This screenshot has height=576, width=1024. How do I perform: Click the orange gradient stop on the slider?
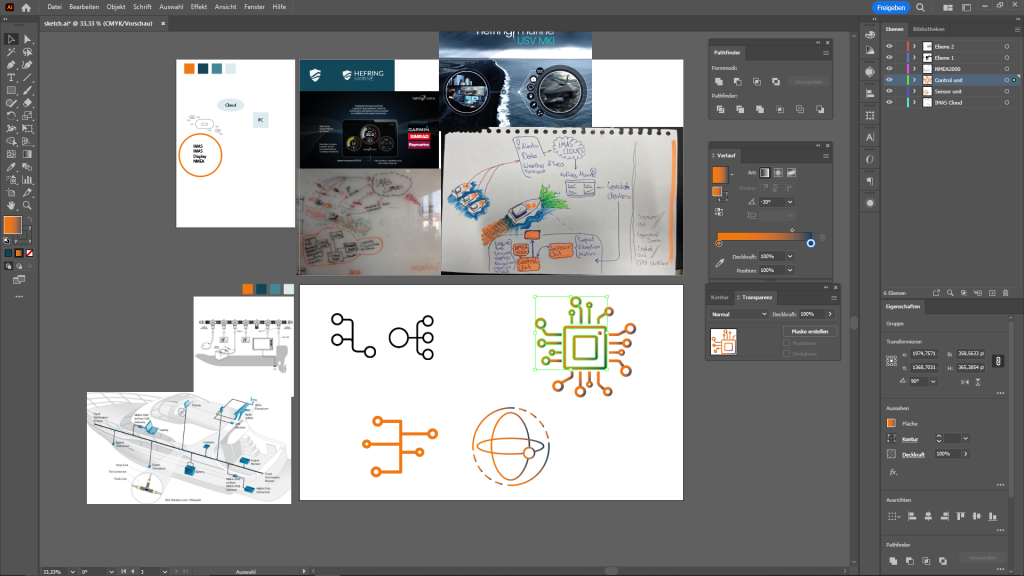tap(718, 243)
